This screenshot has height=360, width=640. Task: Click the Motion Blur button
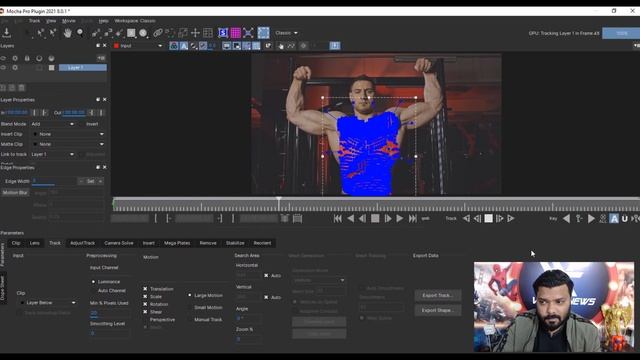(15, 193)
